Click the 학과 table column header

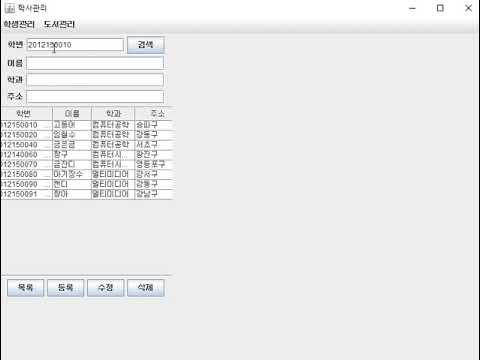coord(113,113)
